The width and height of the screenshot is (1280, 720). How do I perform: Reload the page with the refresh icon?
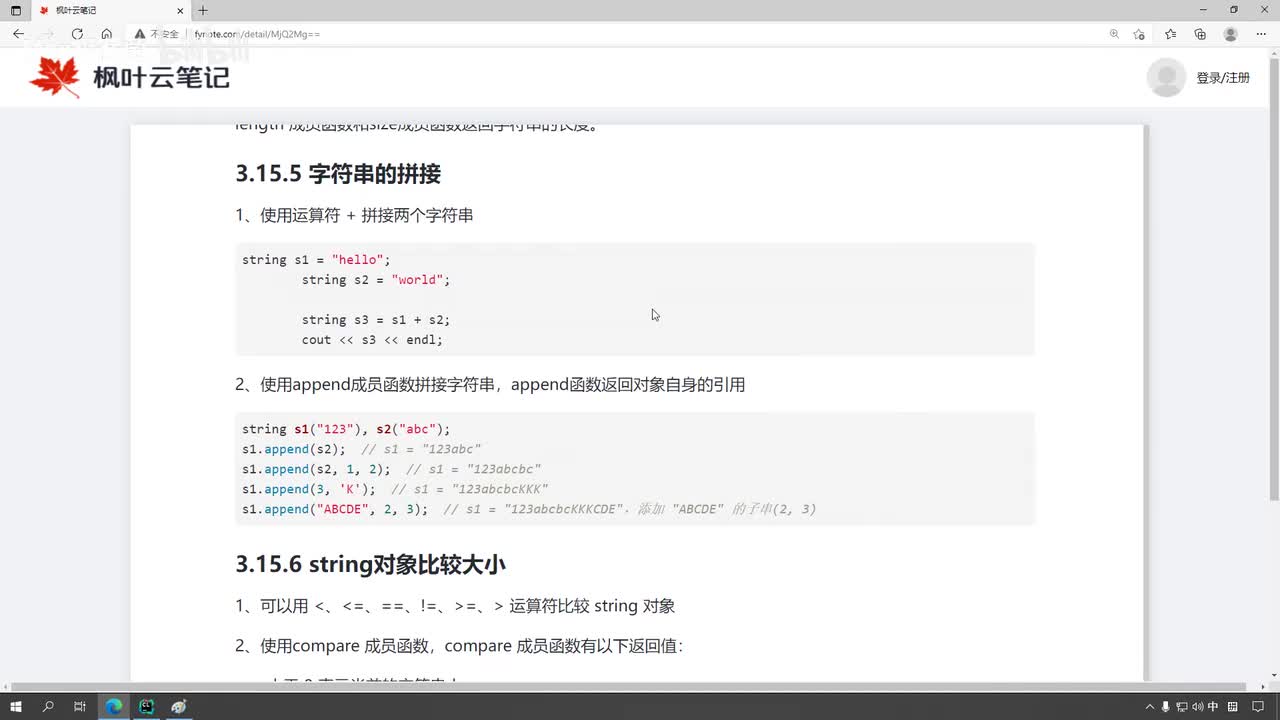pos(77,34)
